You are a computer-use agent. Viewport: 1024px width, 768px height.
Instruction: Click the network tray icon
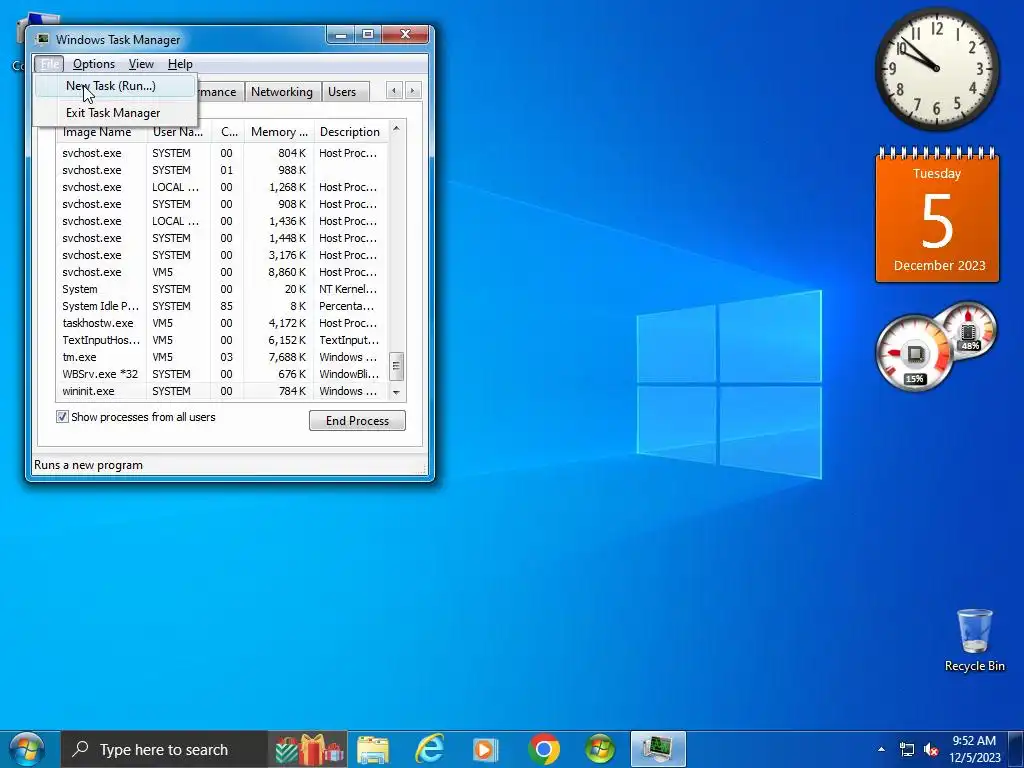[907, 750]
